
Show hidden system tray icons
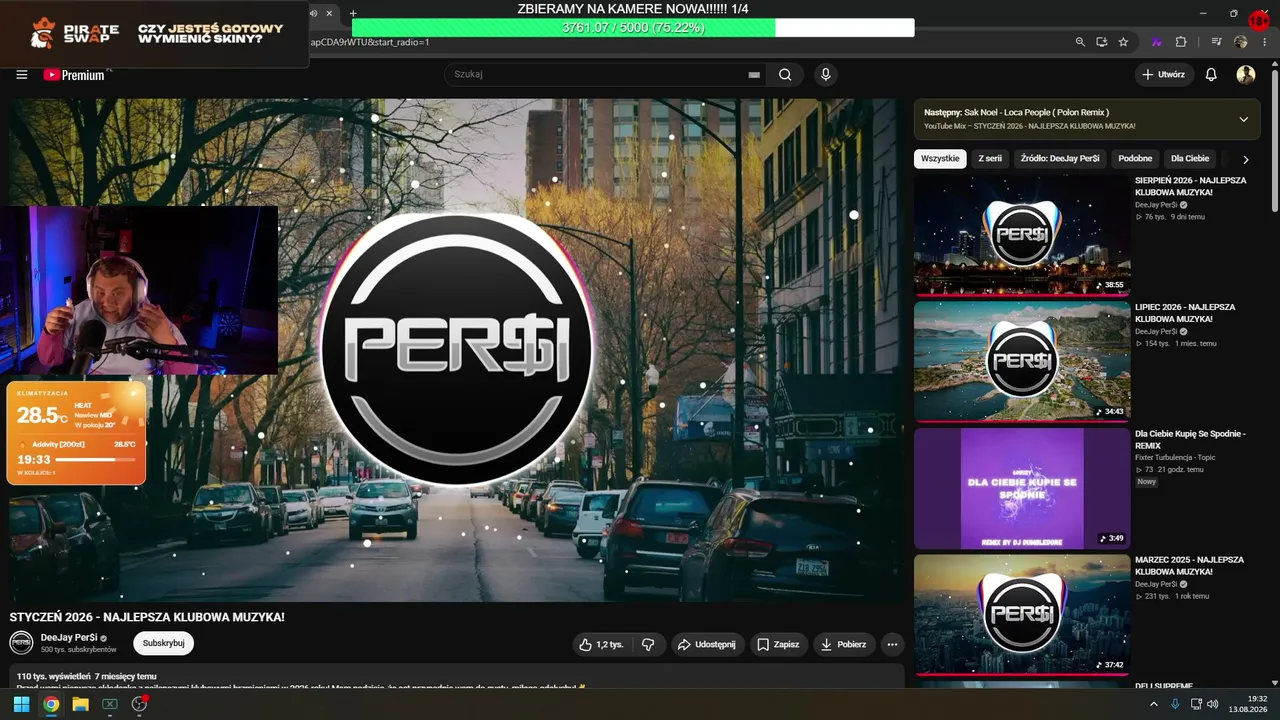[1153, 704]
